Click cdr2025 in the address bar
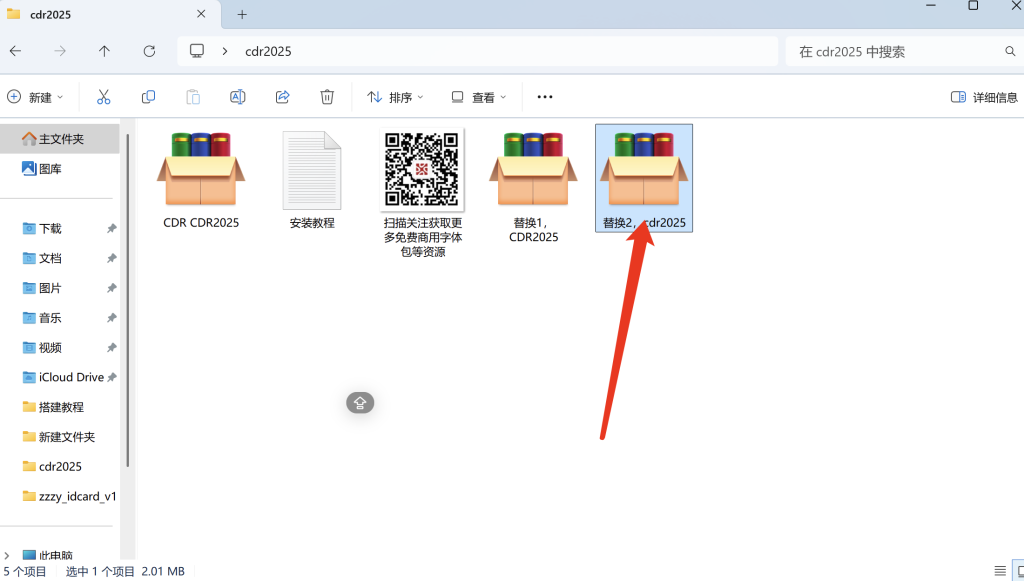Screen dimensions: 1024x581 coord(268,52)
